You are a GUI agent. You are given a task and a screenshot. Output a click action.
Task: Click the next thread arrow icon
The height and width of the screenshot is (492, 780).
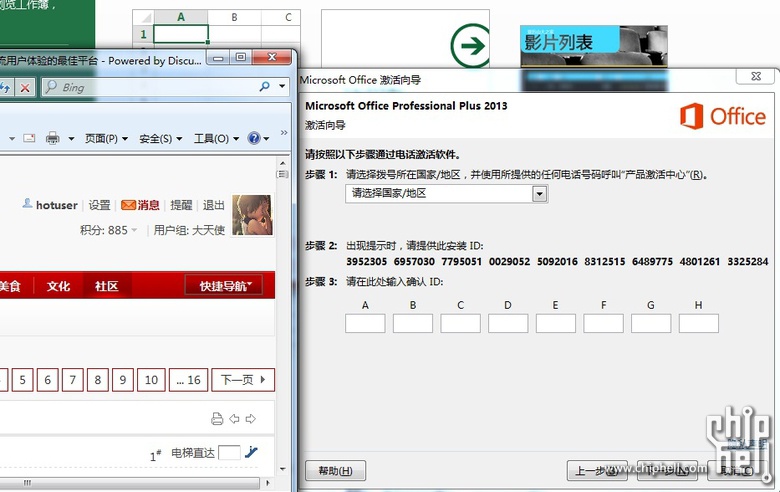point(251,419)
